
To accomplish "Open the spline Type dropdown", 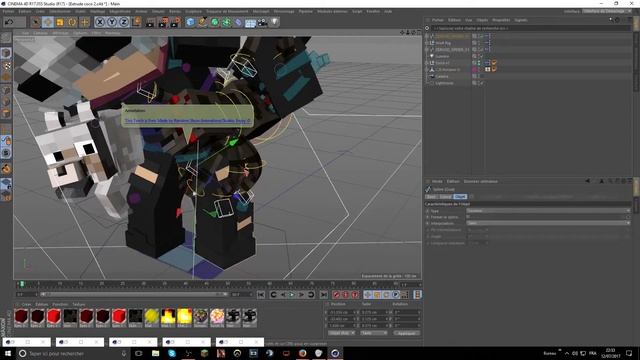I will click(x=548, y=211).
